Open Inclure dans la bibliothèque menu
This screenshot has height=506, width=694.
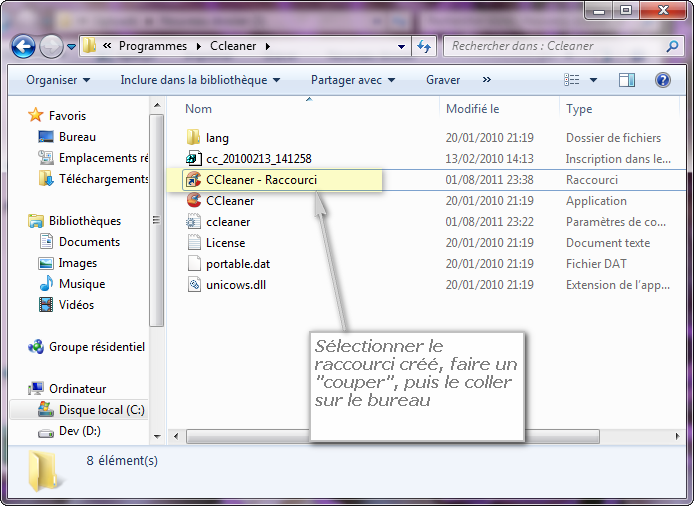pos(200,80)
